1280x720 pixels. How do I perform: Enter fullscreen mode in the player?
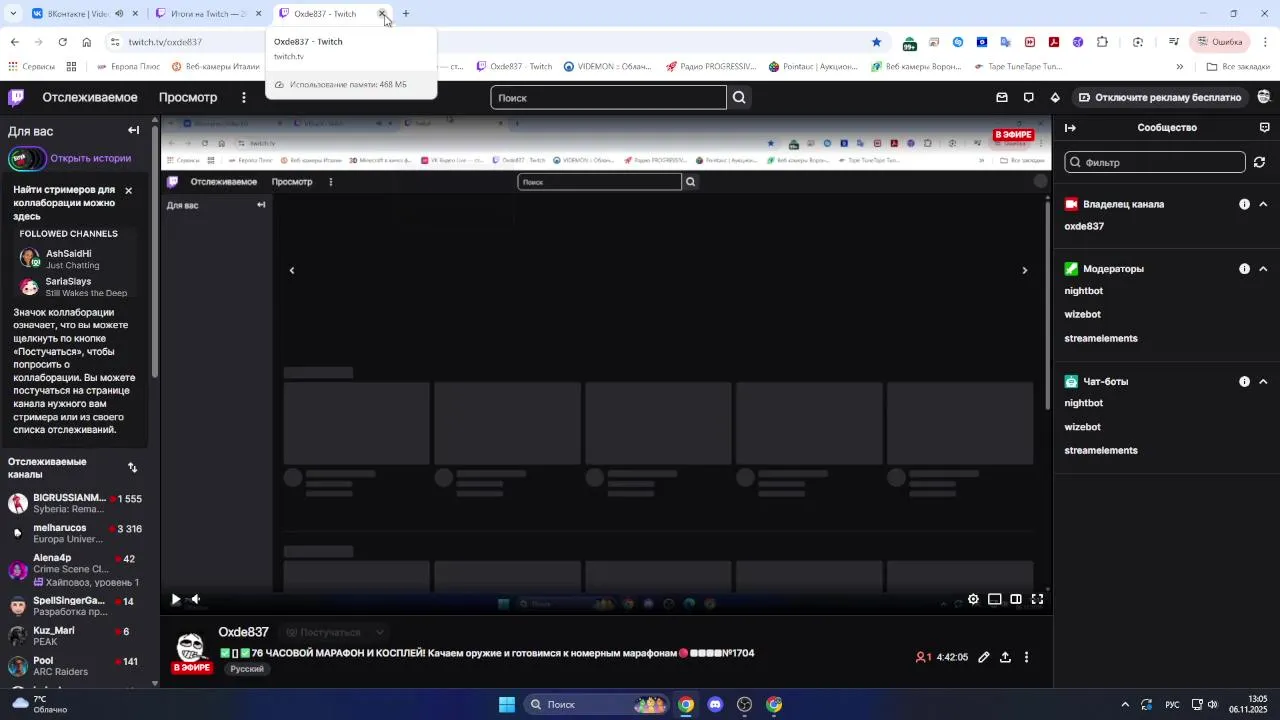[1037, 599]
